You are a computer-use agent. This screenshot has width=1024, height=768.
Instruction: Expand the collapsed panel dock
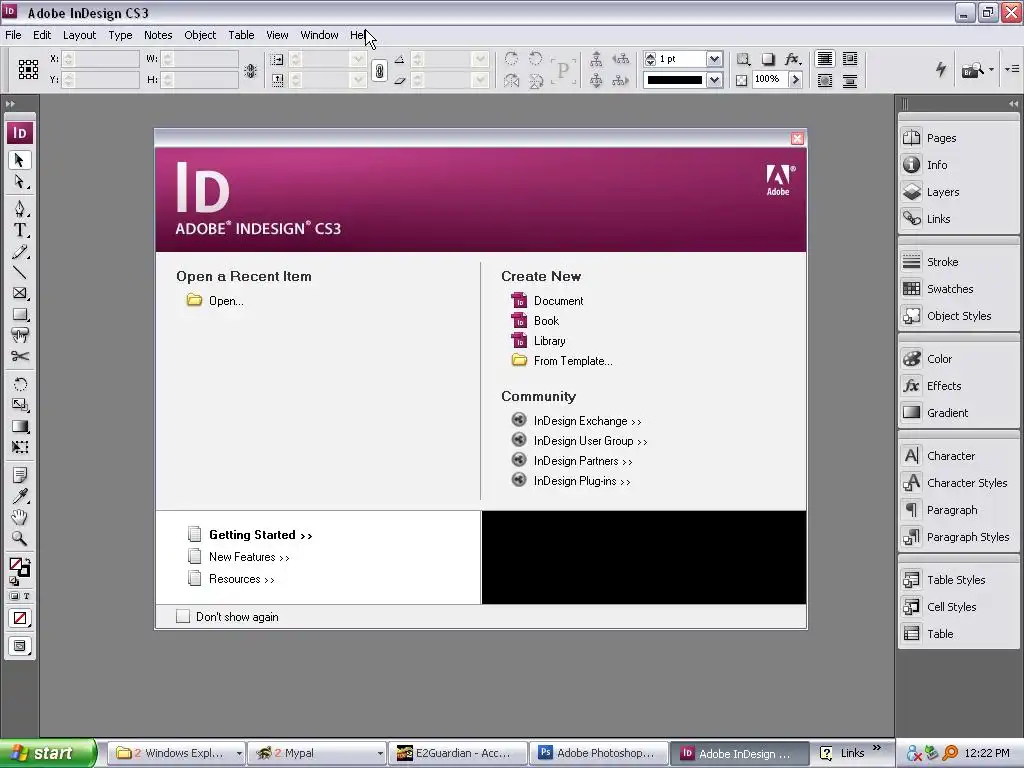(1013, 103)
